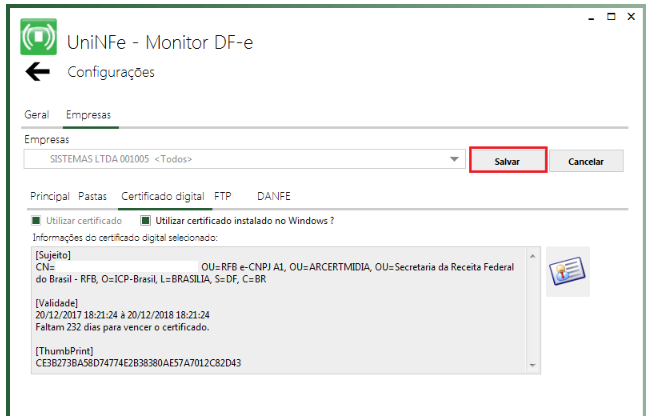Click the certificate info scrollbar up arrow
The image size is (650, 416).
(533, 256)
